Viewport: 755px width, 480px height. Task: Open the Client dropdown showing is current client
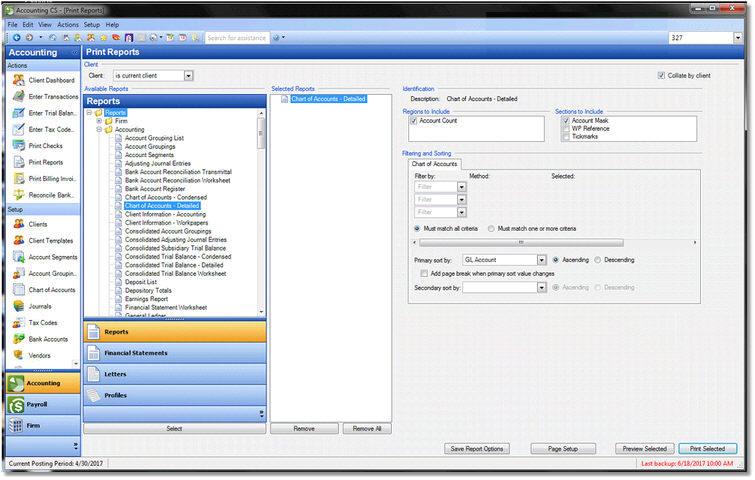click(188, 76)
